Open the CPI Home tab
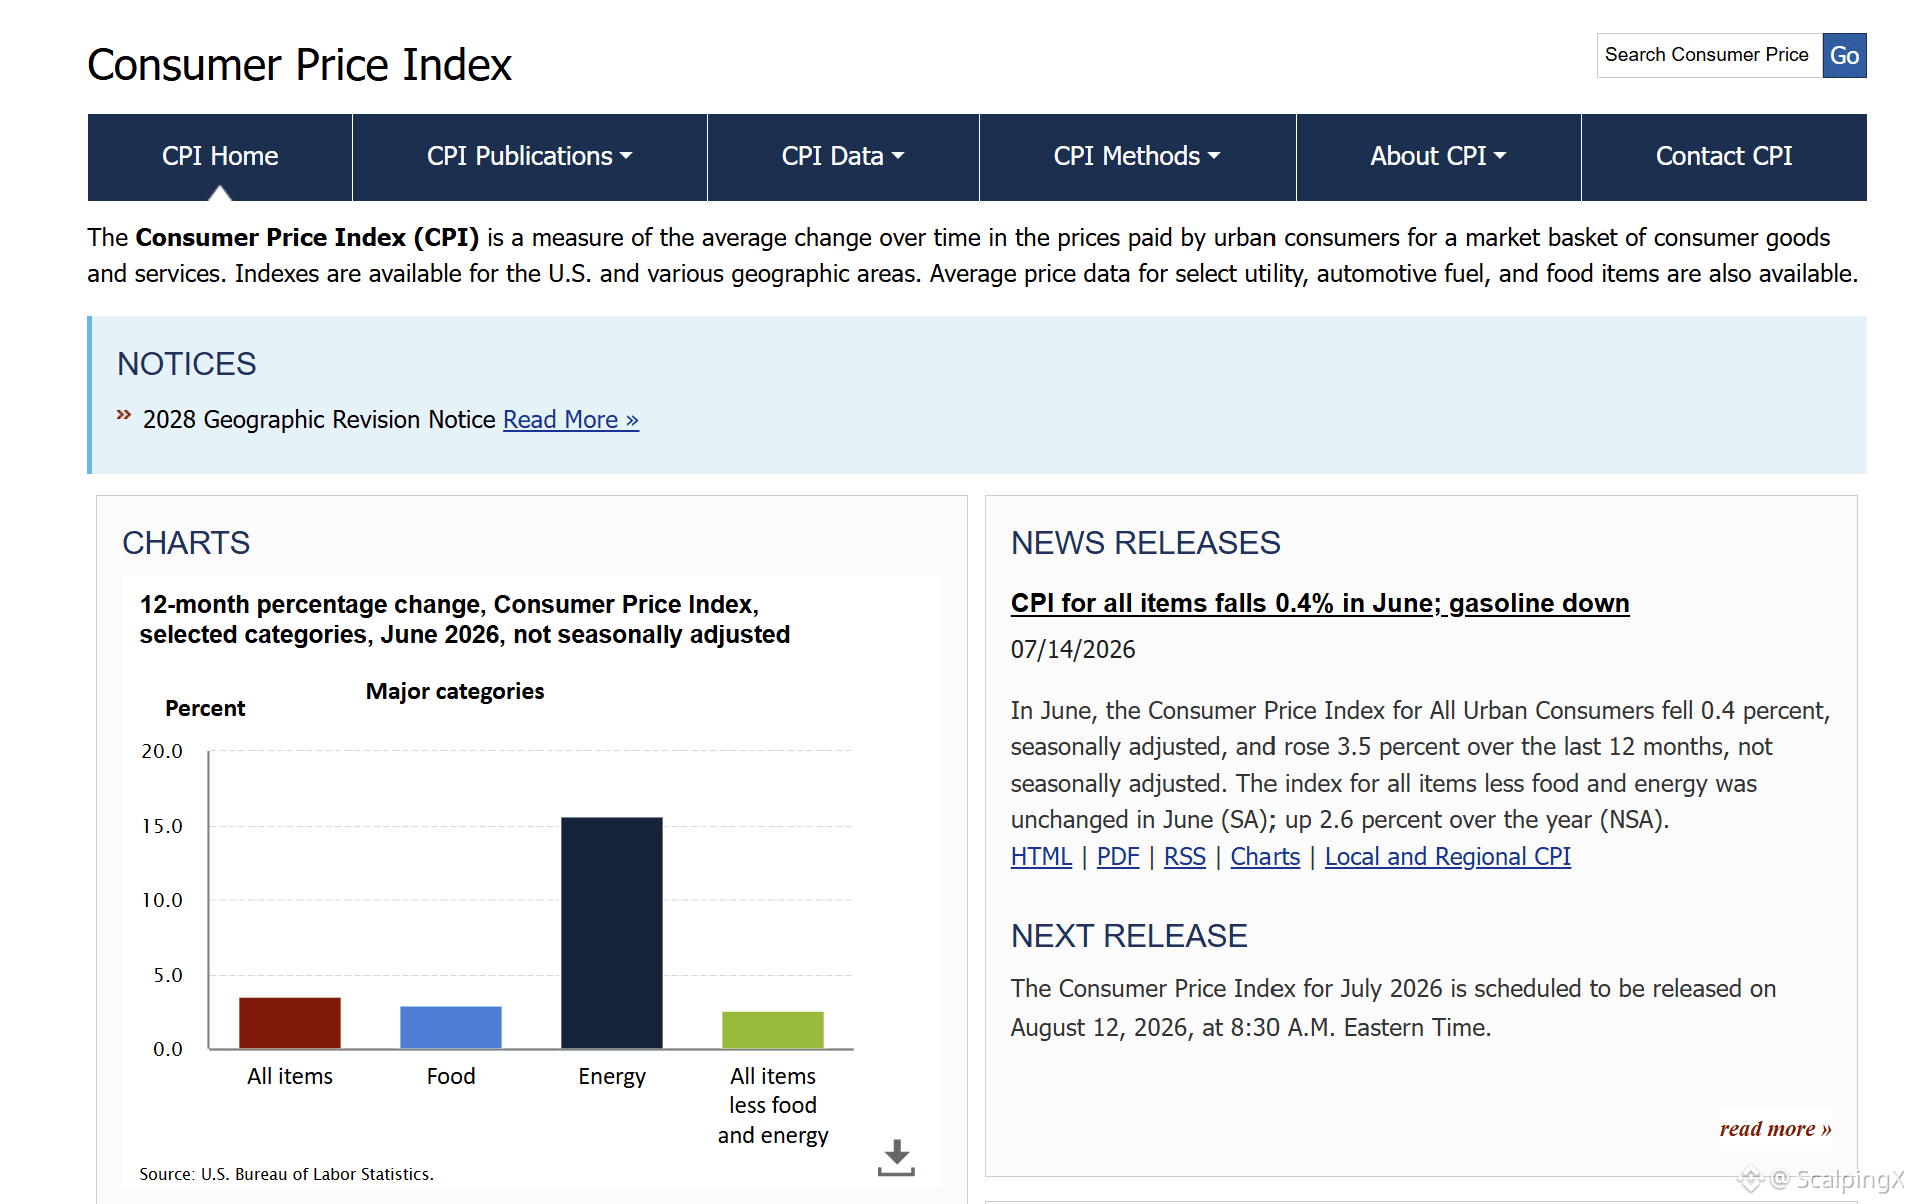This screenshot has width=1912, height=1204. [x=220, y=157]
